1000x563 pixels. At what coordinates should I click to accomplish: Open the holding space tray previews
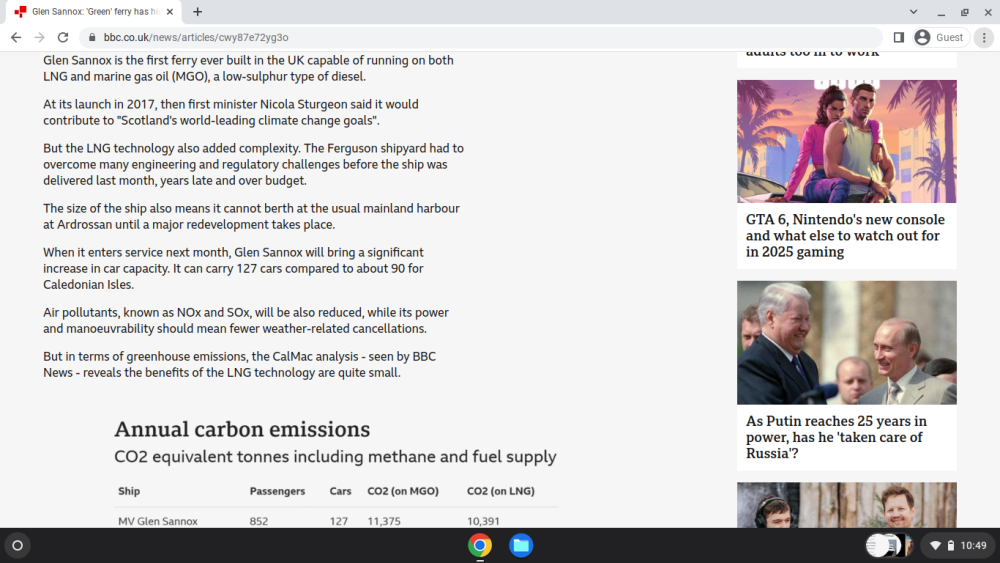coord(890,546)
